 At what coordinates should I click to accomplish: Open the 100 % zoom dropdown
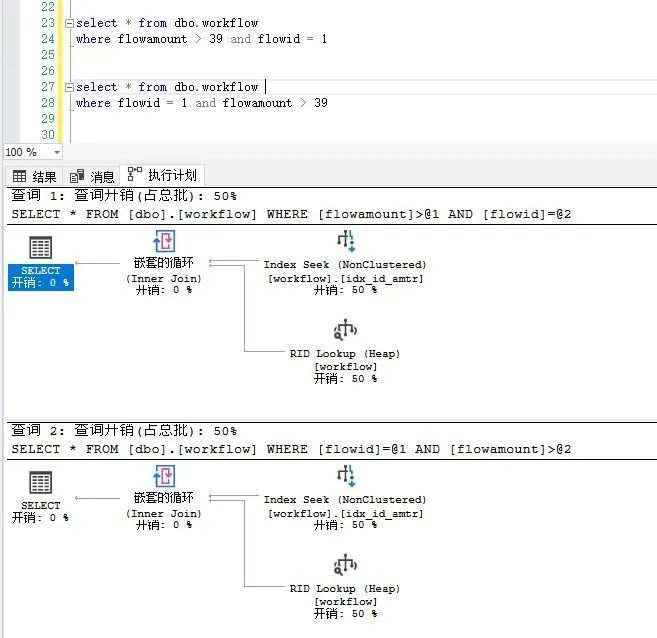pos(57,152)
